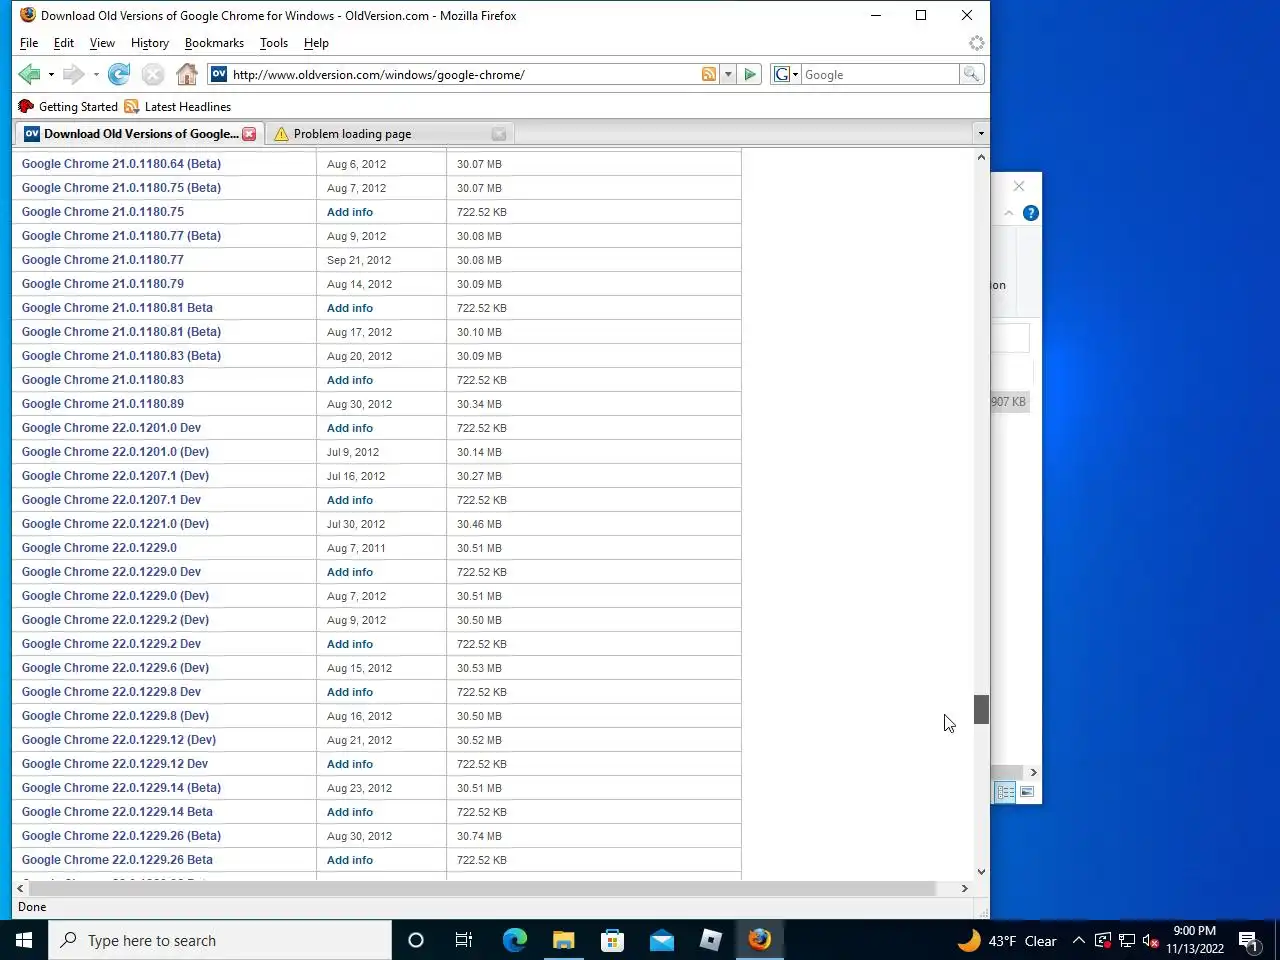The image size is (1280, 960).
Task: Switch to Problem loading page tab
Action: pos(391,134)
